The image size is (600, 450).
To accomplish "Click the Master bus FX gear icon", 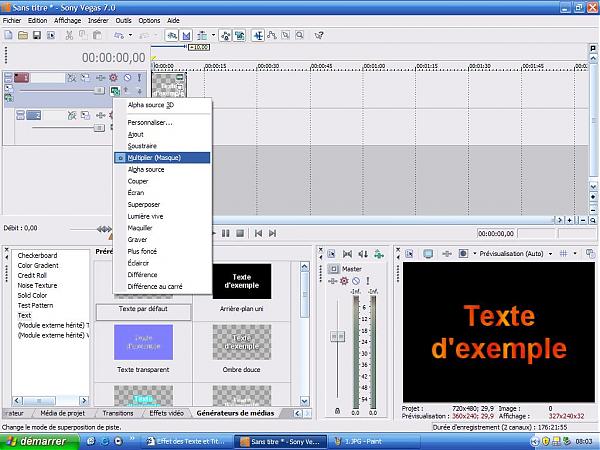I will (345, 281).
